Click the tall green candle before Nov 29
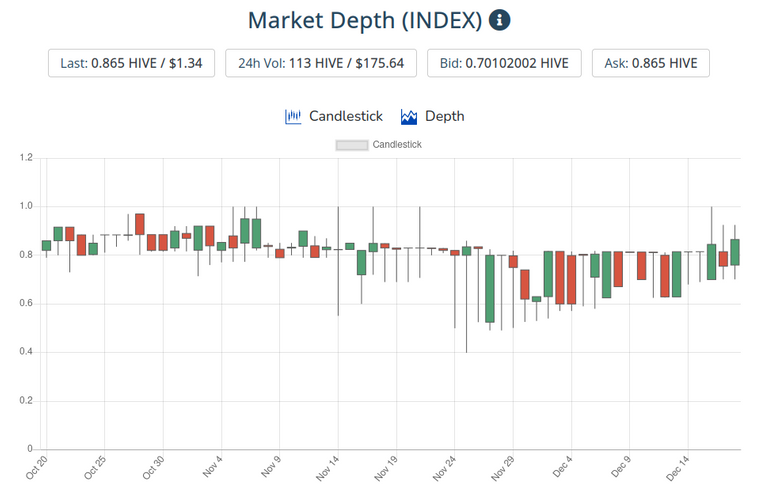The height and width of the screenshot is (499, 768). [489, 288]
